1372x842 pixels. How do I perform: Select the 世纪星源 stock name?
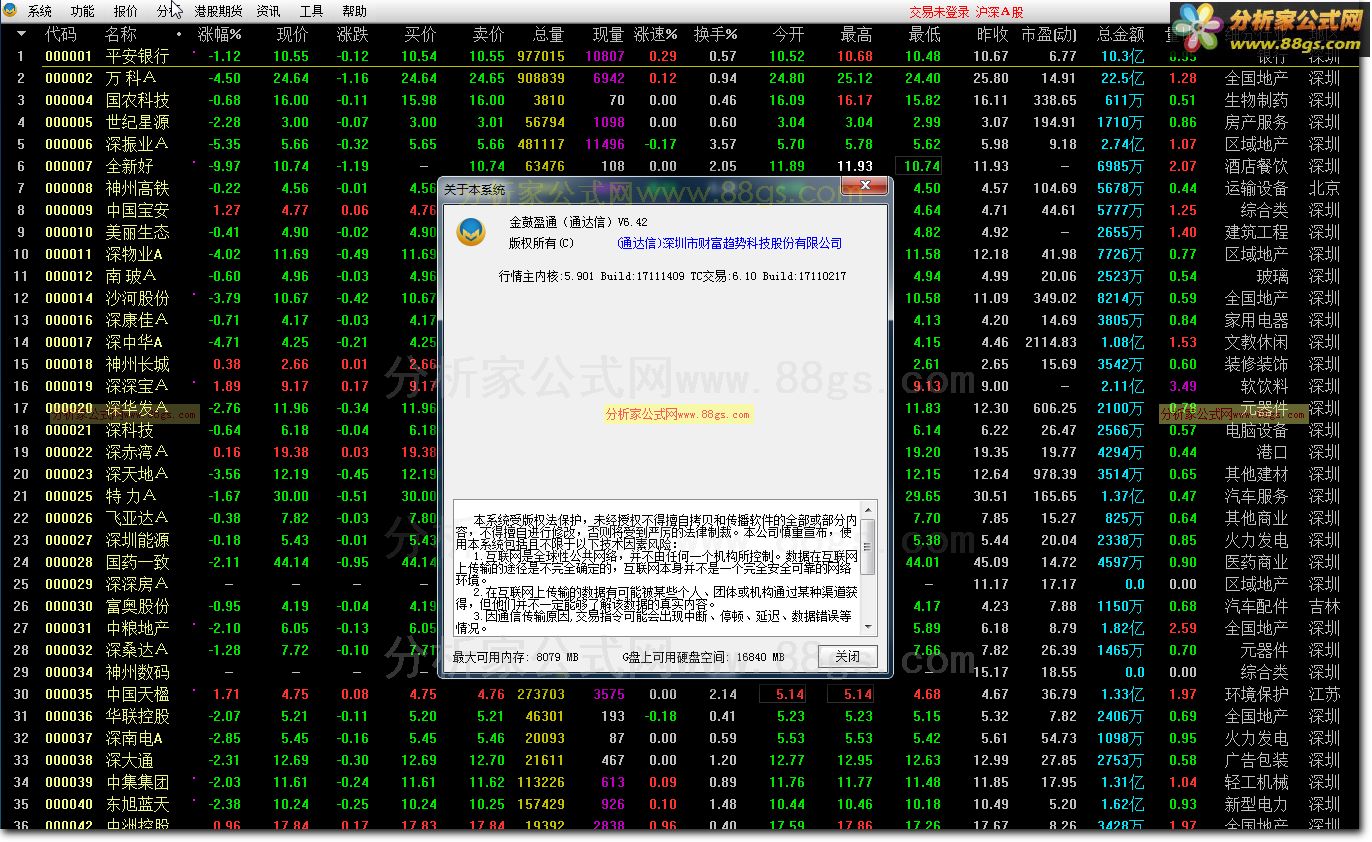[138, 122]
